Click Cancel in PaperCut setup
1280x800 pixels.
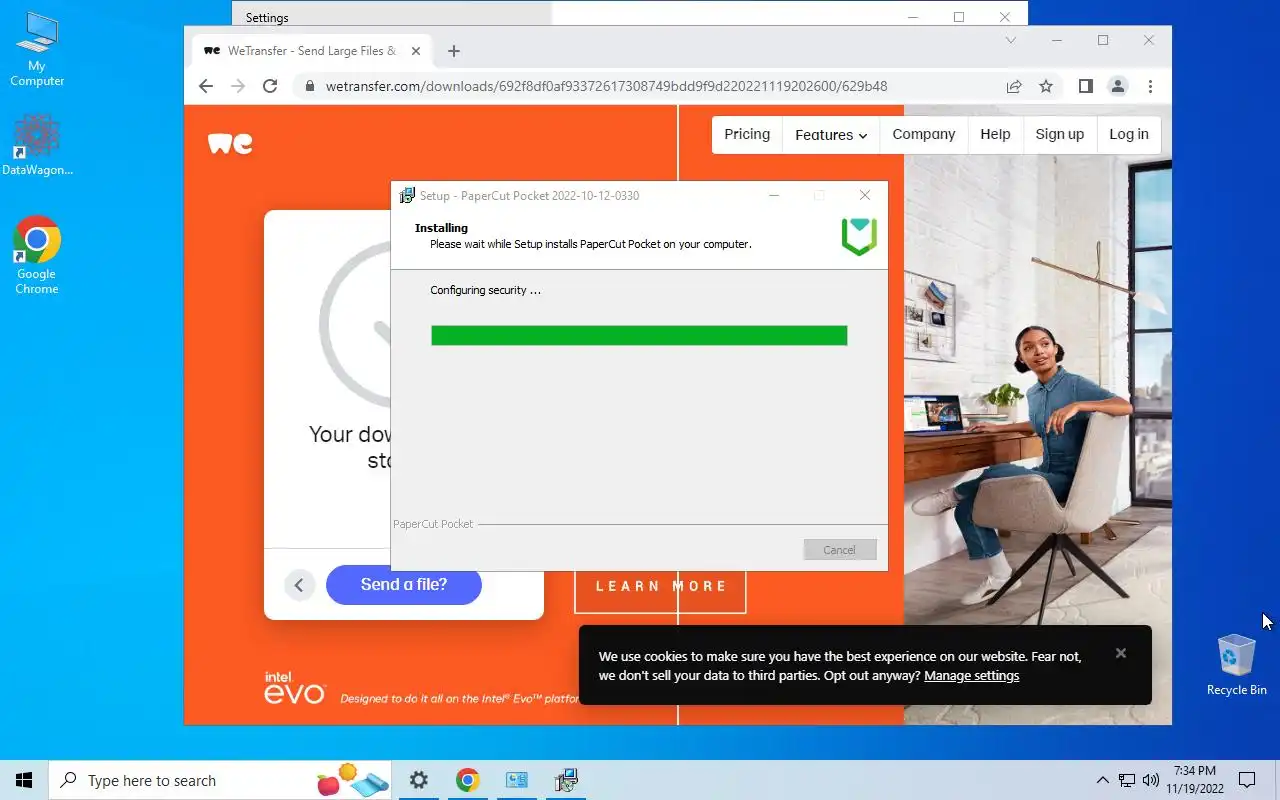[x=840, y=550]
